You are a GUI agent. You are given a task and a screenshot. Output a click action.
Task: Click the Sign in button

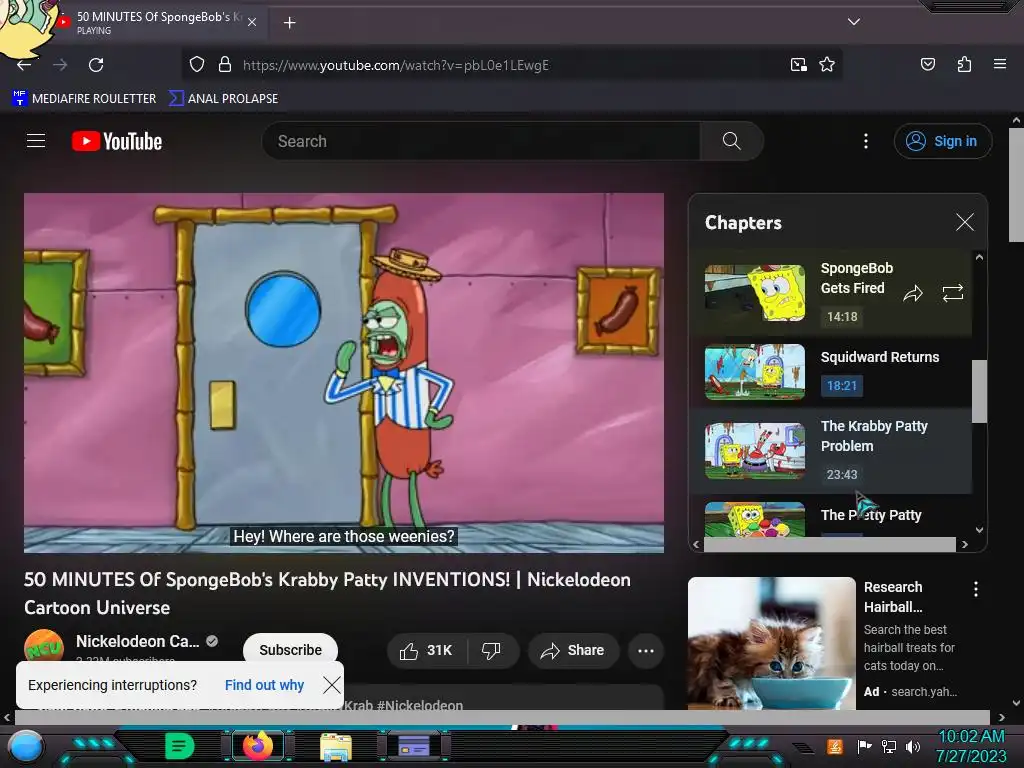tap(942, 141)
